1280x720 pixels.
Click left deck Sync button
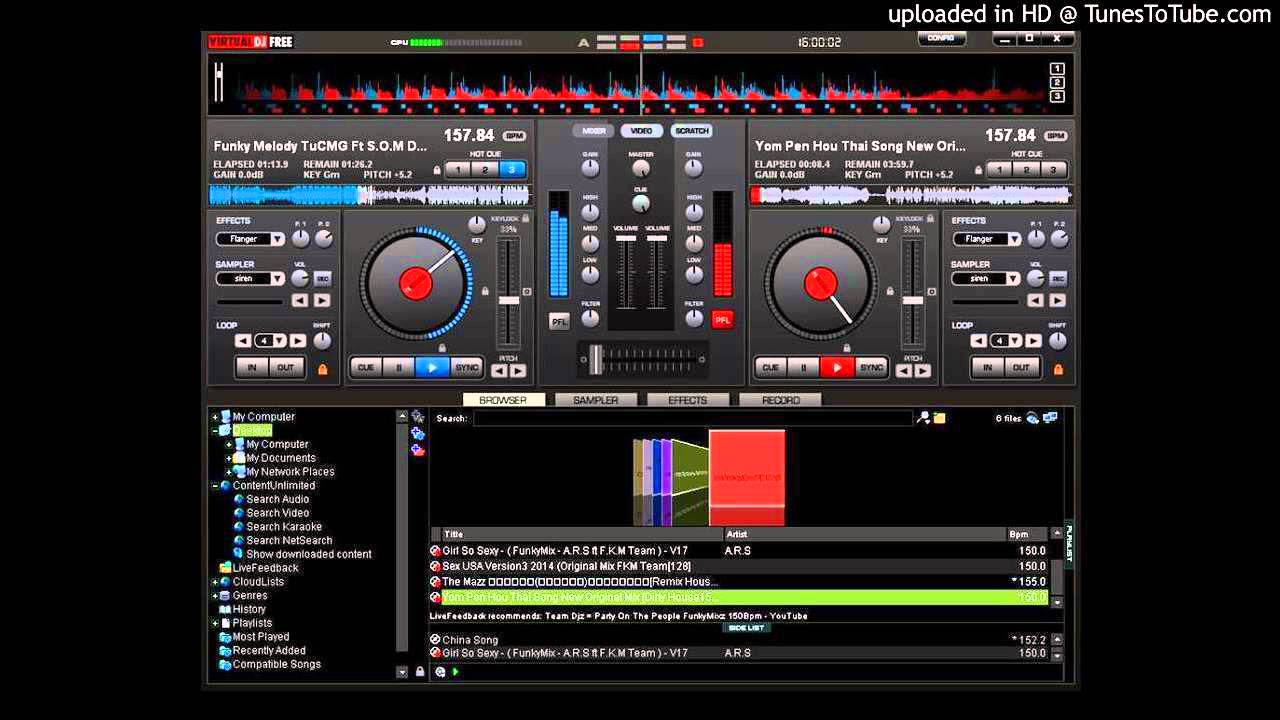(x=467, y=368)
